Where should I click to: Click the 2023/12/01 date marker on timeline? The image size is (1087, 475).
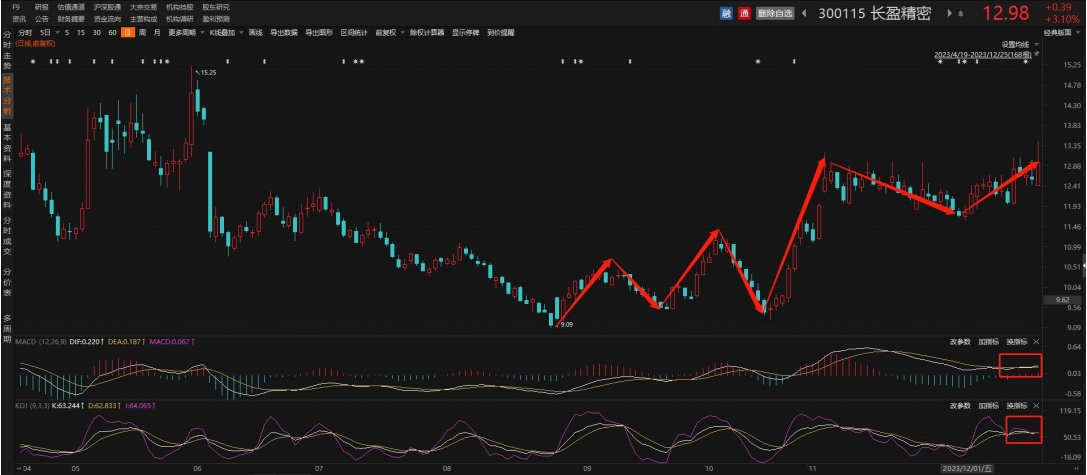(x=967, y=467)
